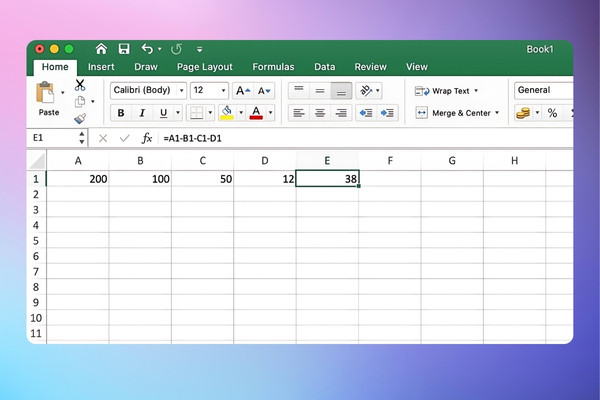The width and height of the screenshot is (600, 400).
Task: Toggle Italic formatting
Action: 142,113
